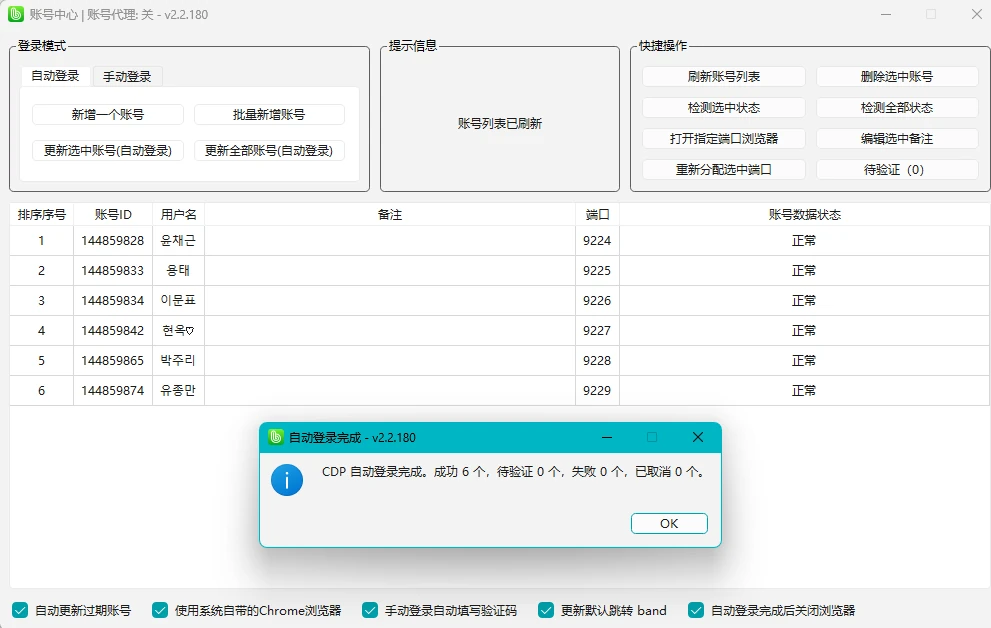Select account ID 144859834

click(112, 301)
